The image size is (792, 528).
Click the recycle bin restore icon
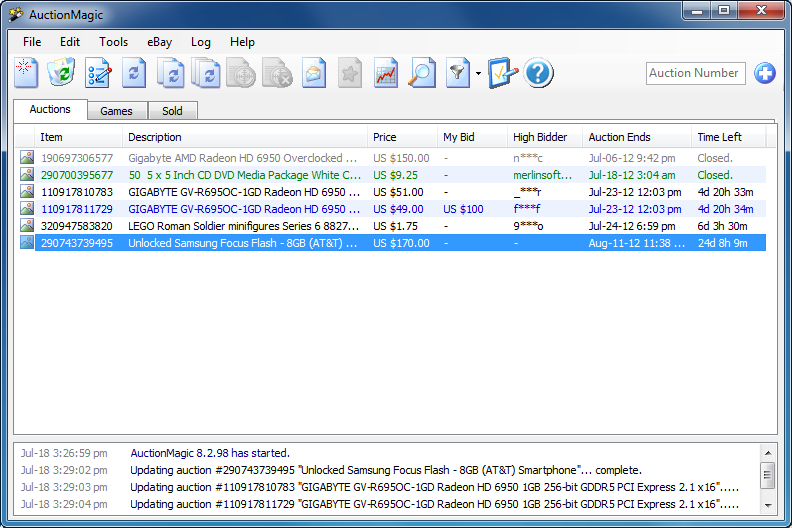tap(61, 73)
